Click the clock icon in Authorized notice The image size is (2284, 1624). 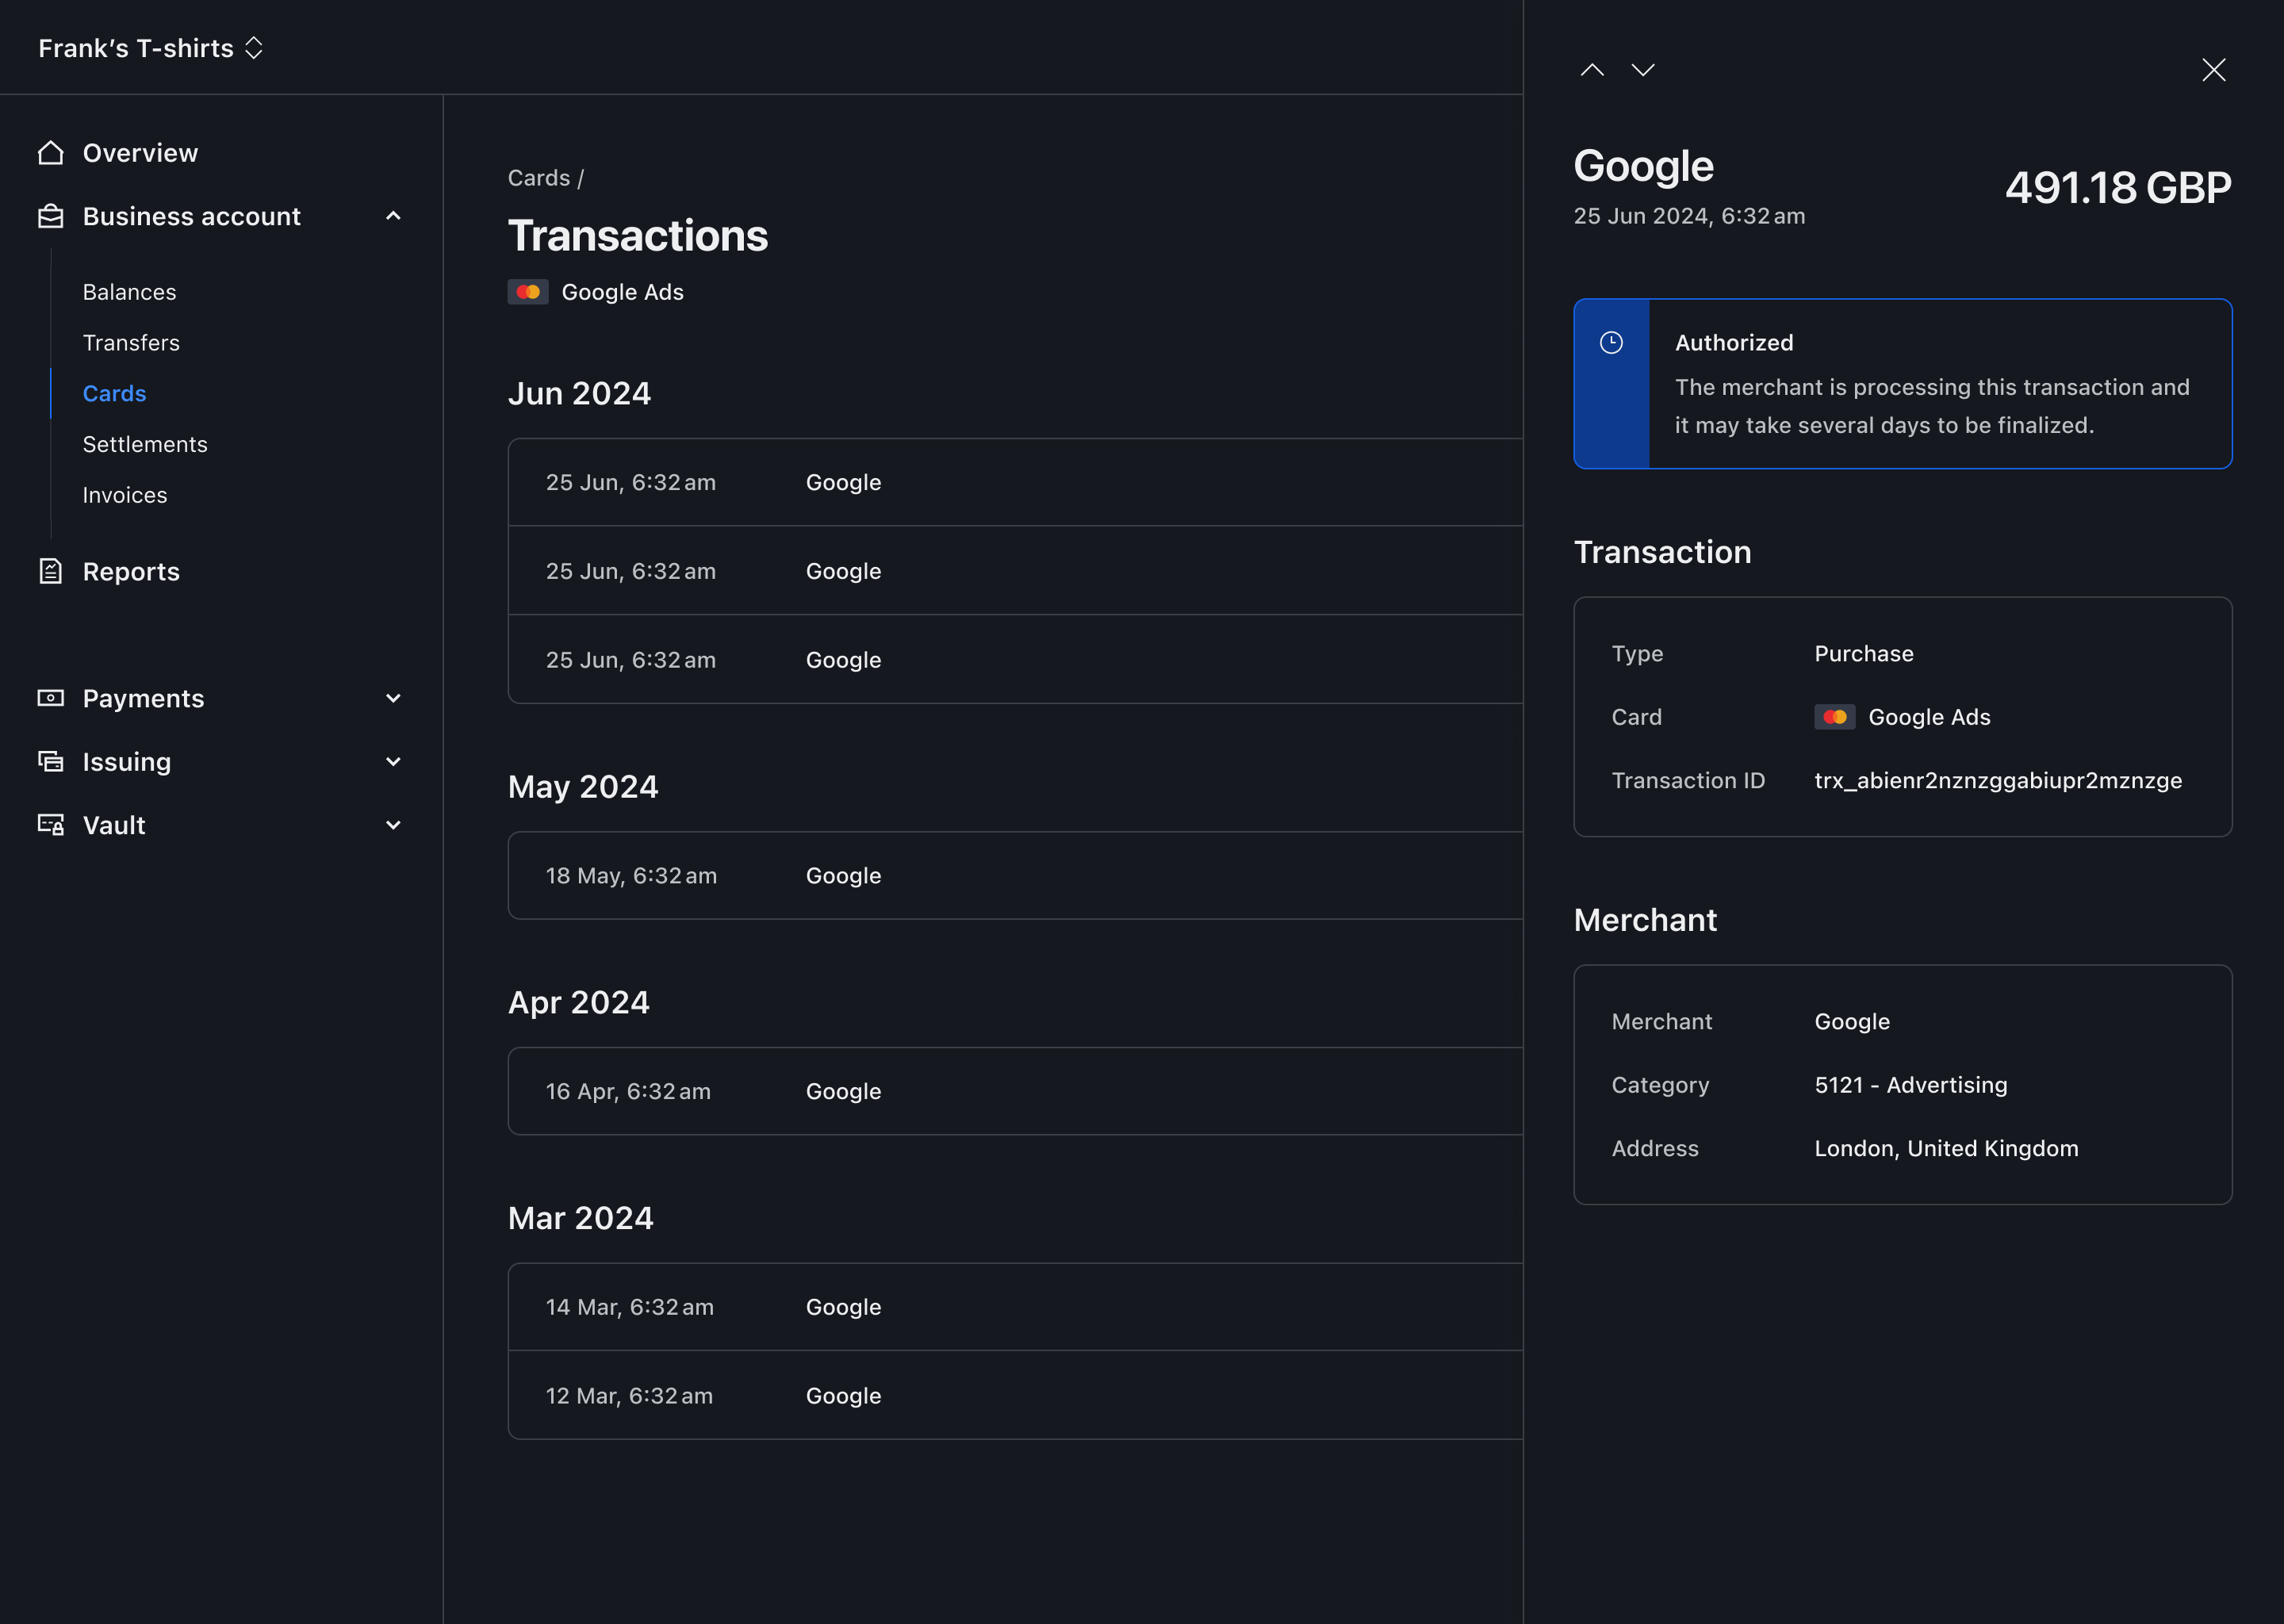click(1611, 343)
